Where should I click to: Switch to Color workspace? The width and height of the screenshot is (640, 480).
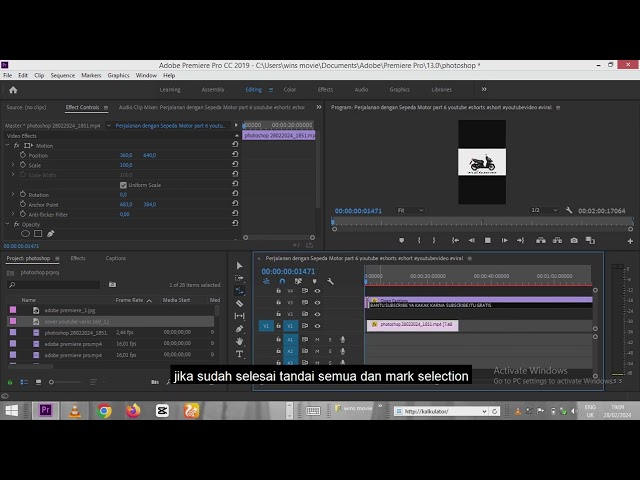pos(290,89)
